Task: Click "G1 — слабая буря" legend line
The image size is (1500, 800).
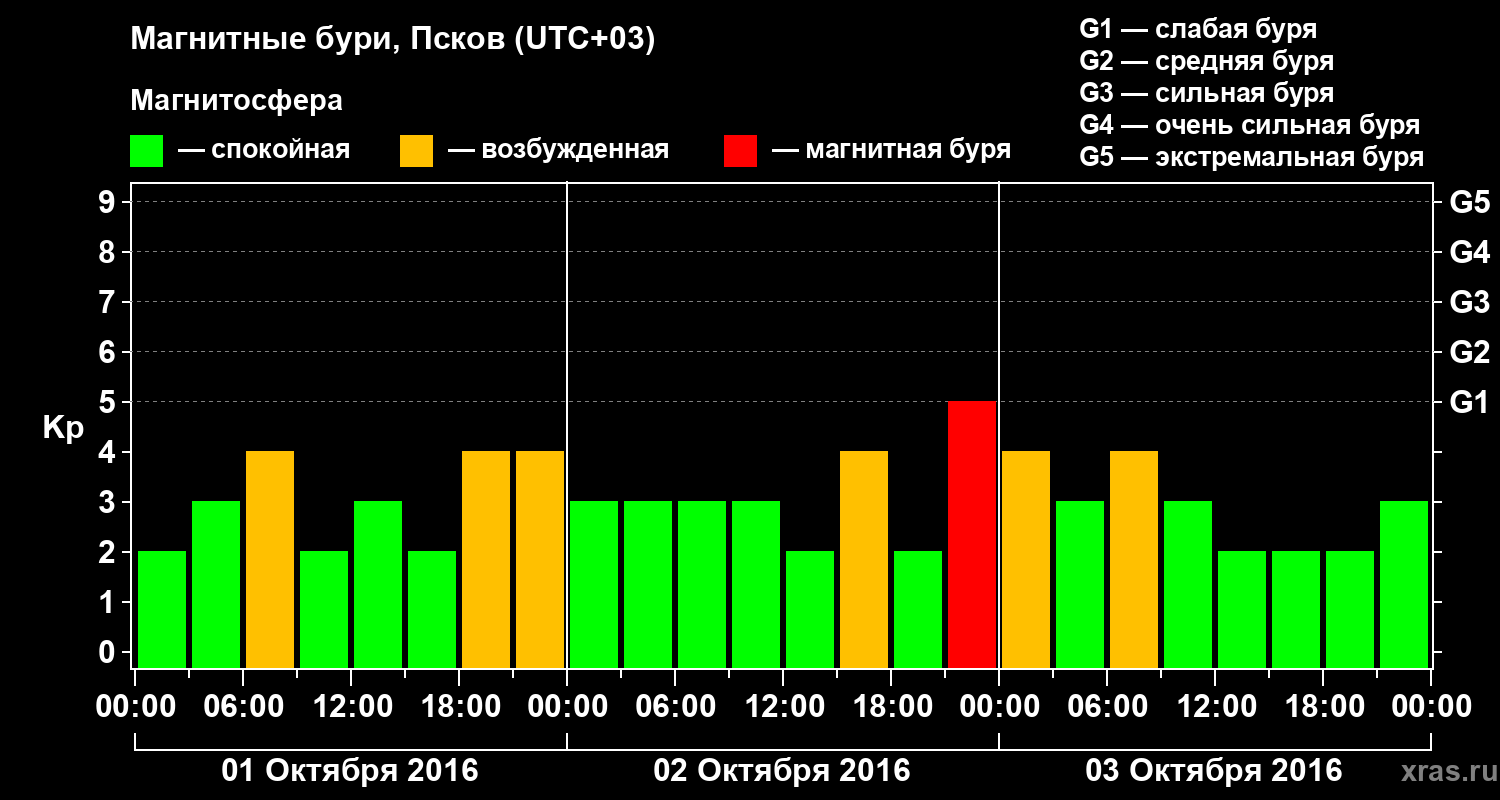Action: (1198, 29)
